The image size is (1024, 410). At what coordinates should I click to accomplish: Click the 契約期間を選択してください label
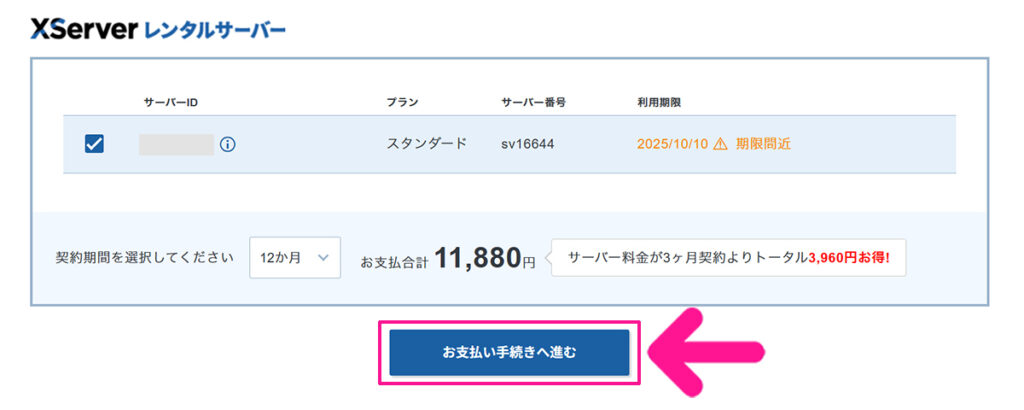(x=145, y=258)
